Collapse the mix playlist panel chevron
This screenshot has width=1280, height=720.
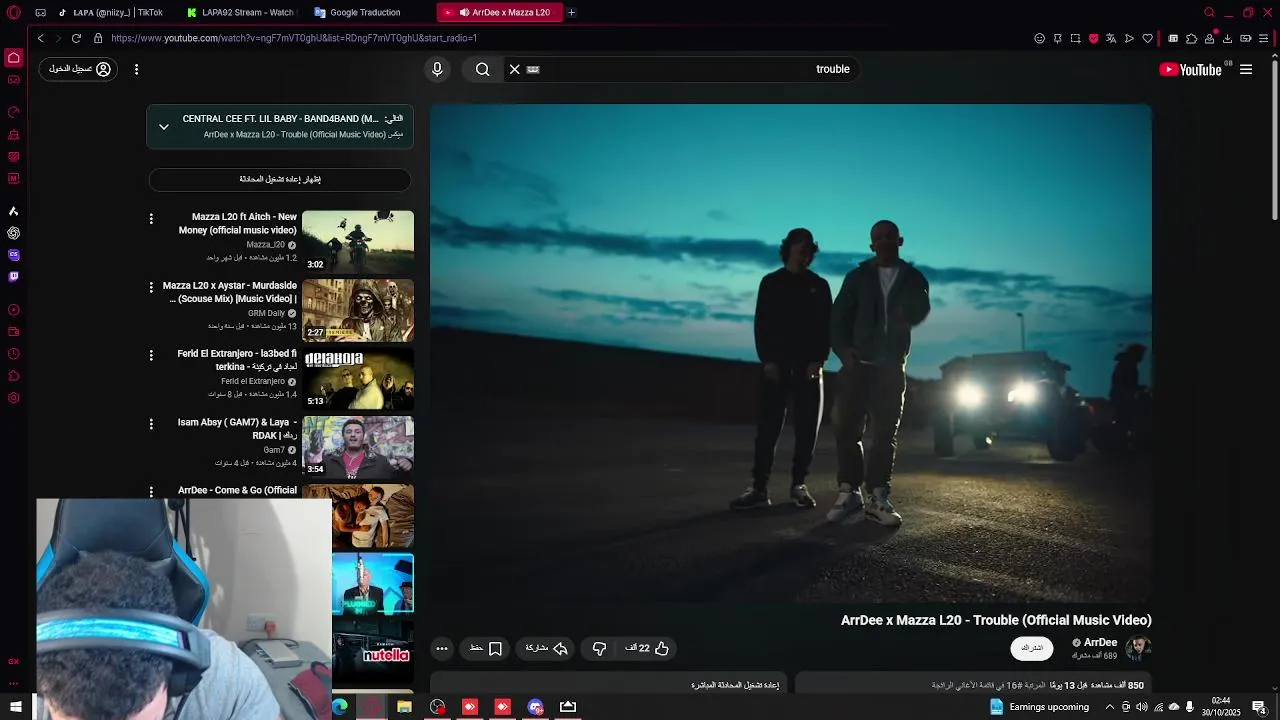[164, 127]
